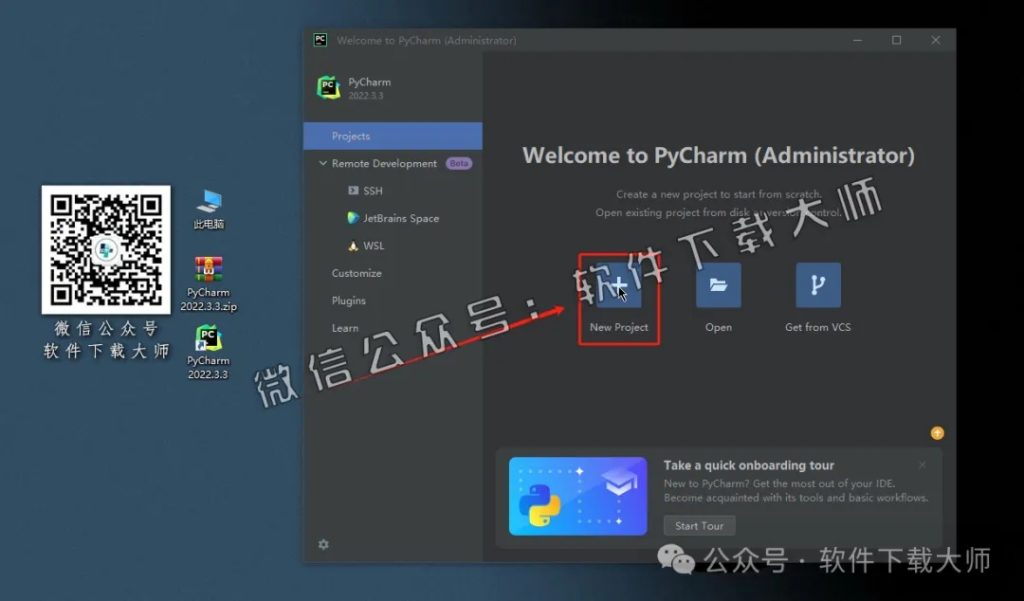Click the Beta badge next to Remote Development

pyautogui.click(x=459, y=163)
